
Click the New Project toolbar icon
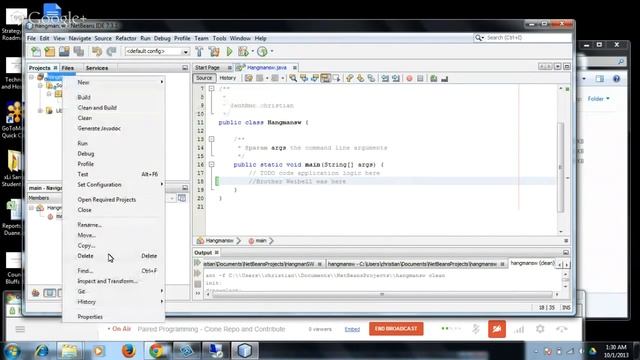click(50, 51)
